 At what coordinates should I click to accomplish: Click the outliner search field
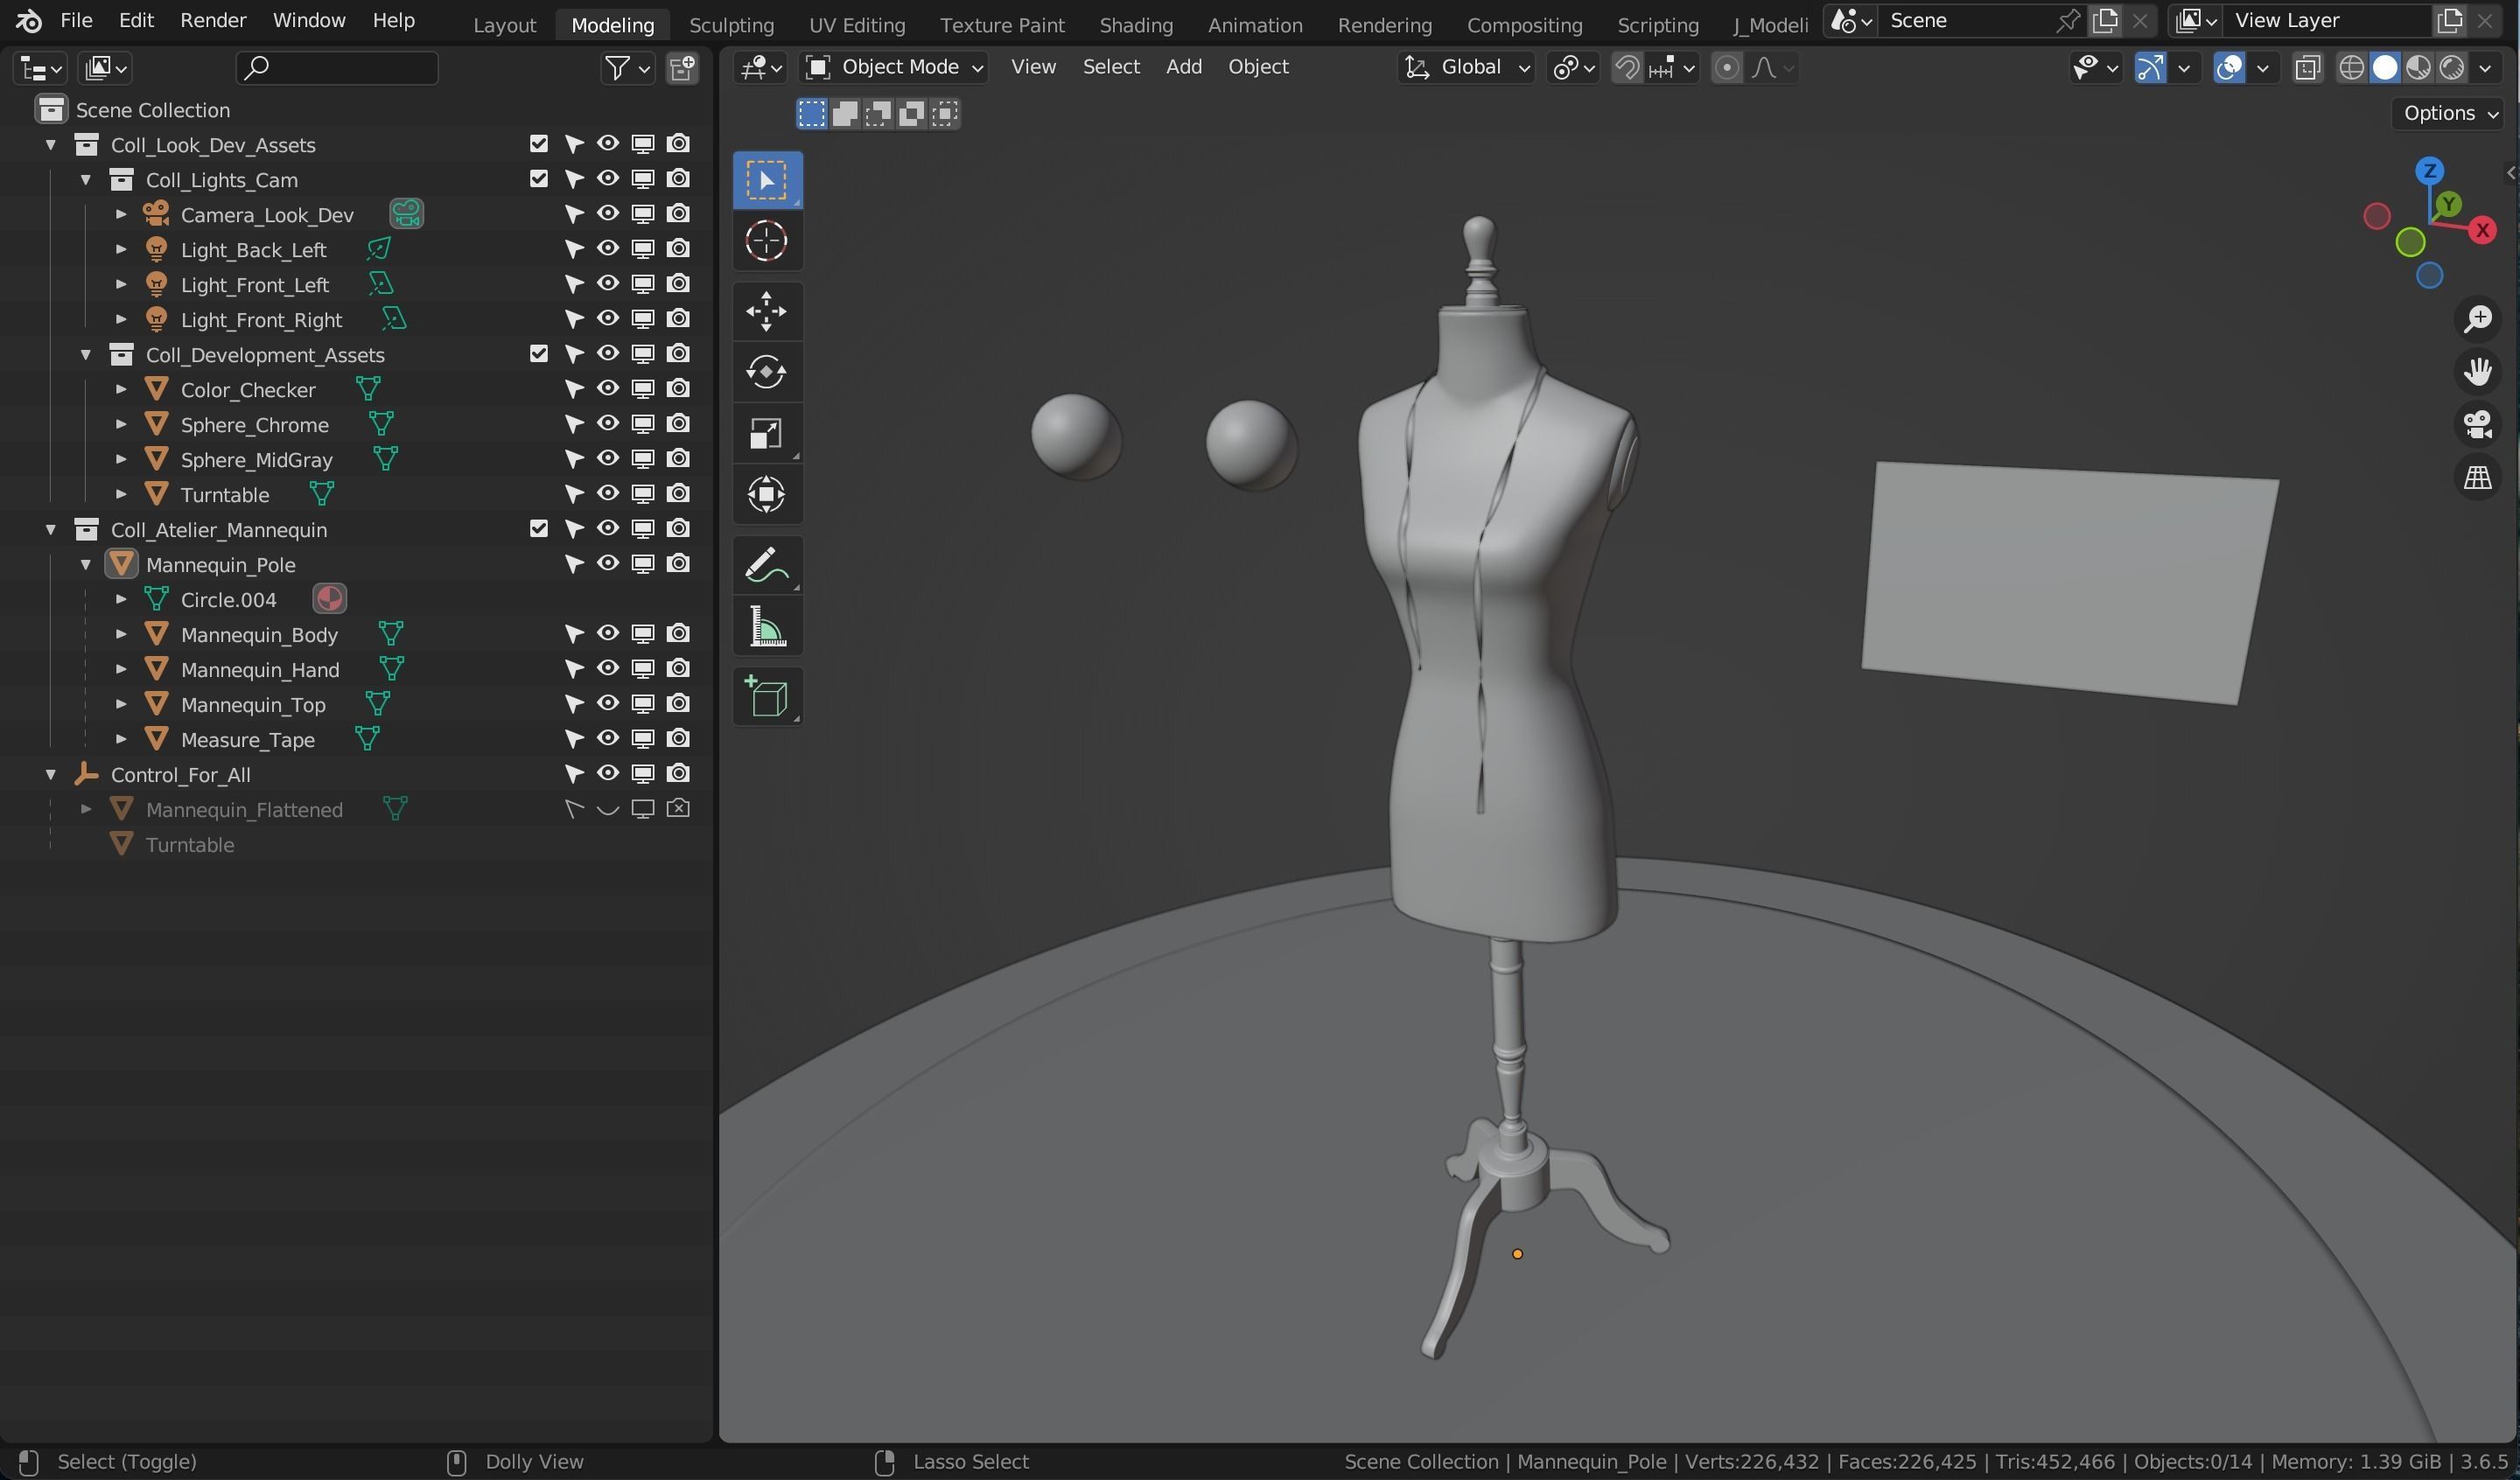(337, 68)
